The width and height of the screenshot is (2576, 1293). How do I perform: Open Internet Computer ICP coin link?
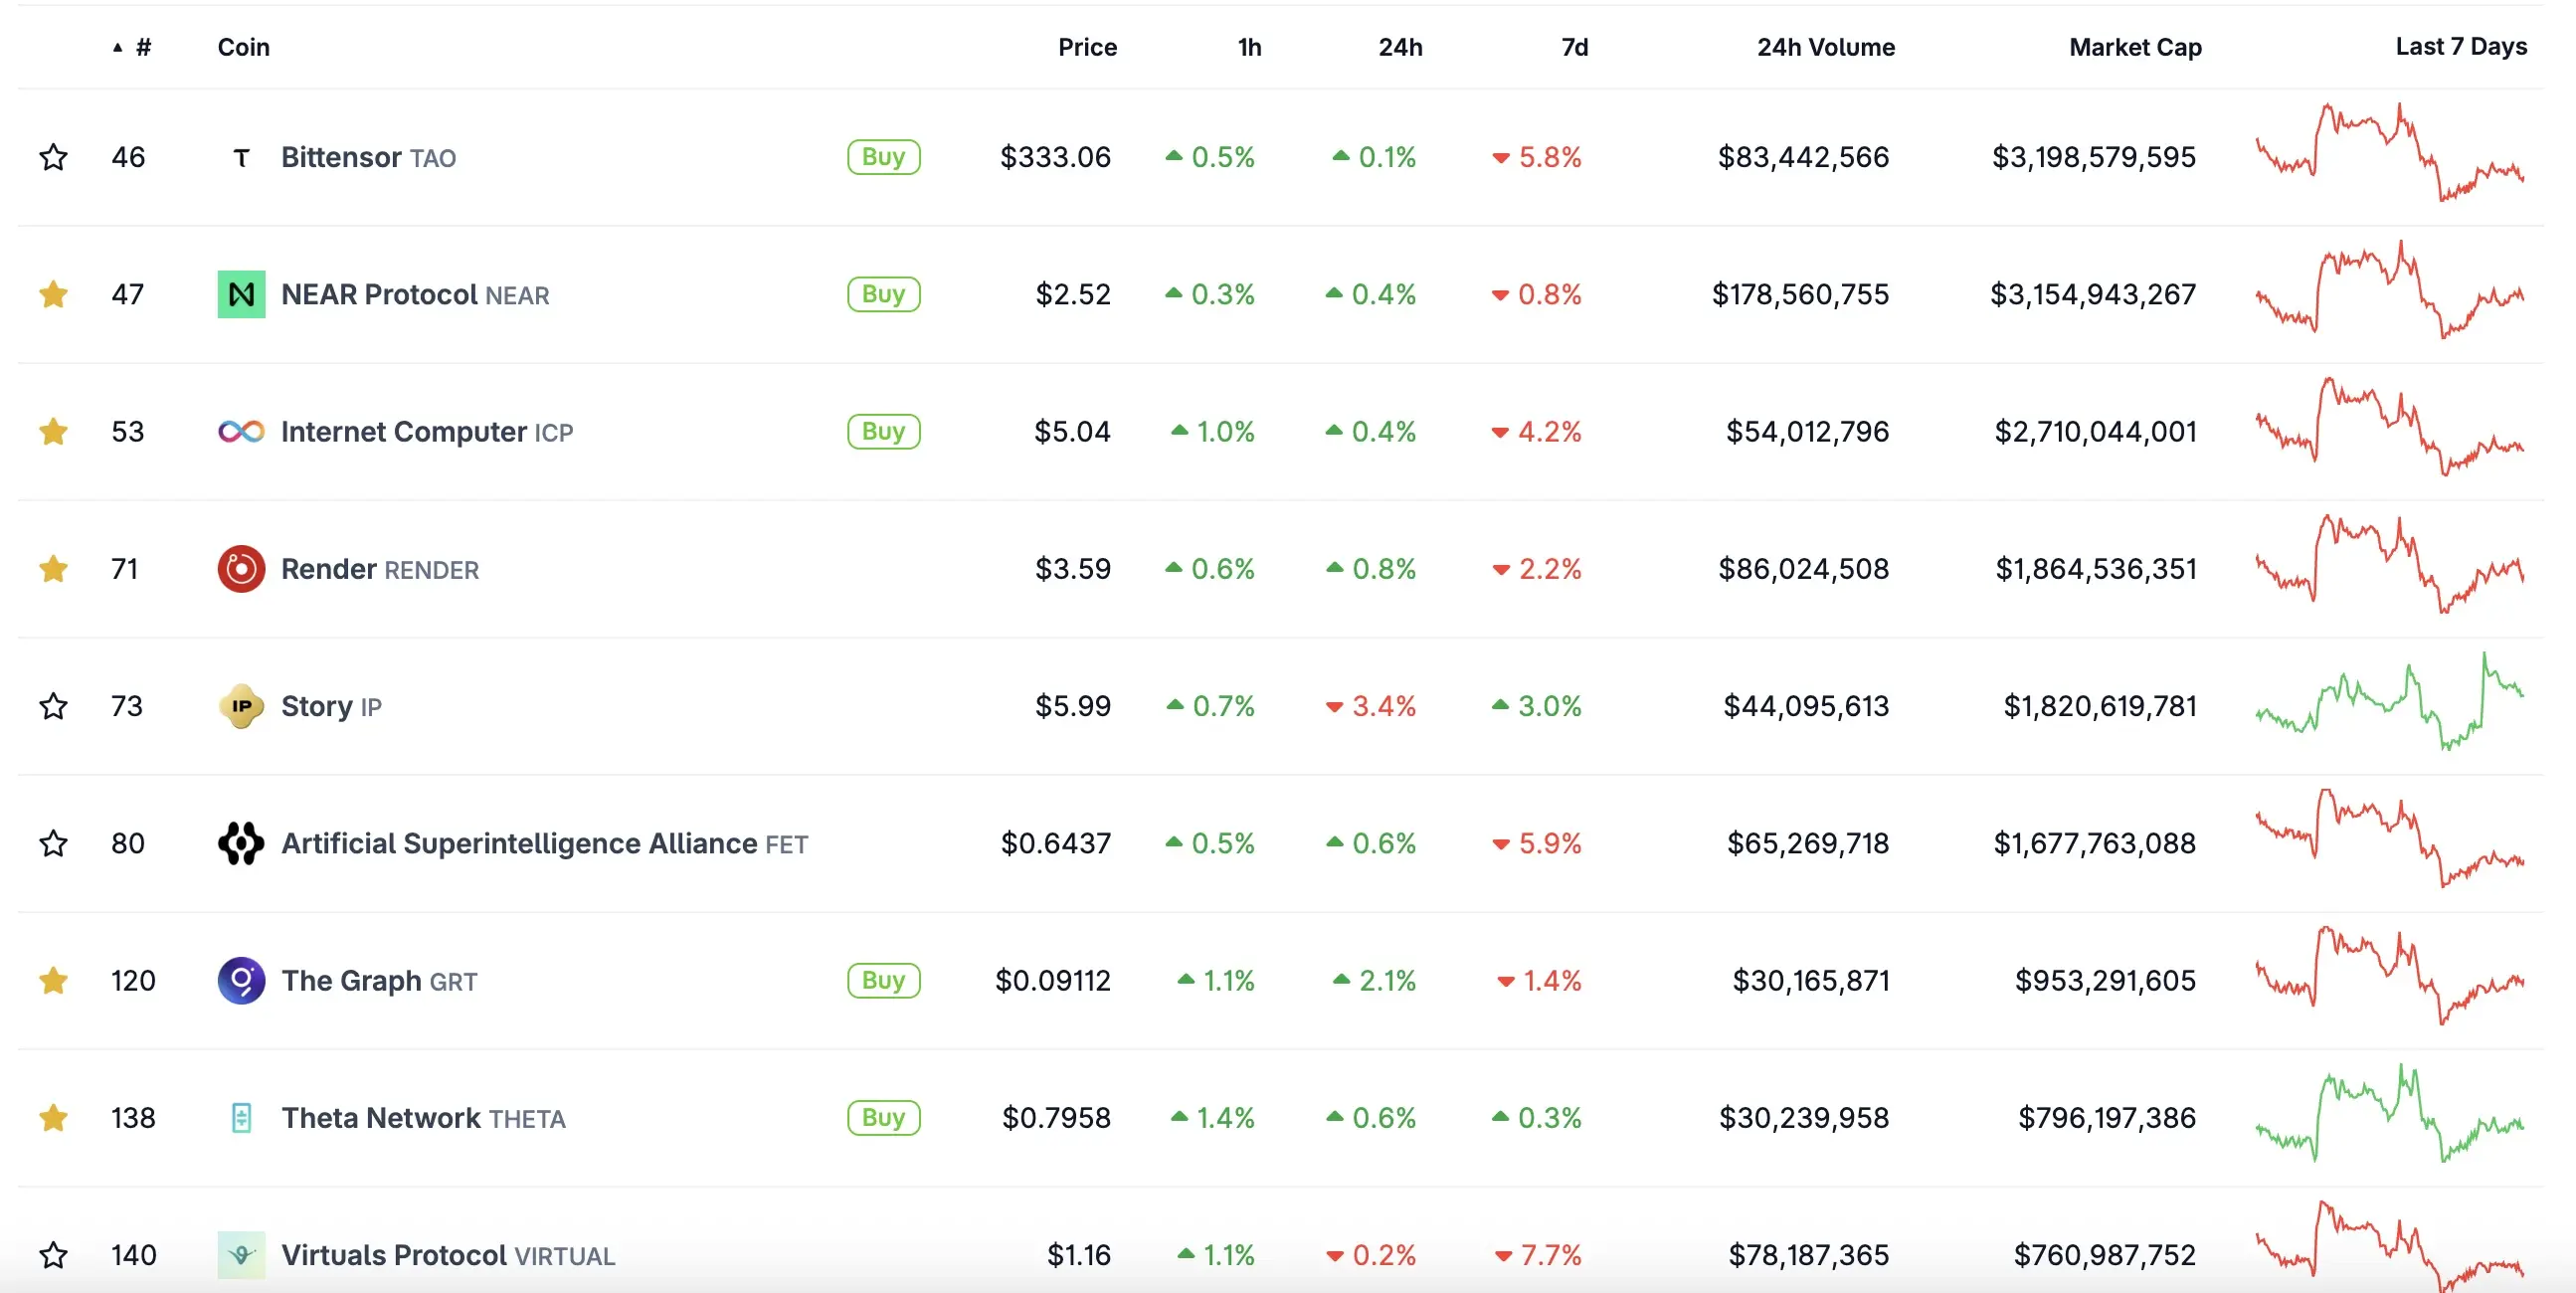tap(427, 431)
